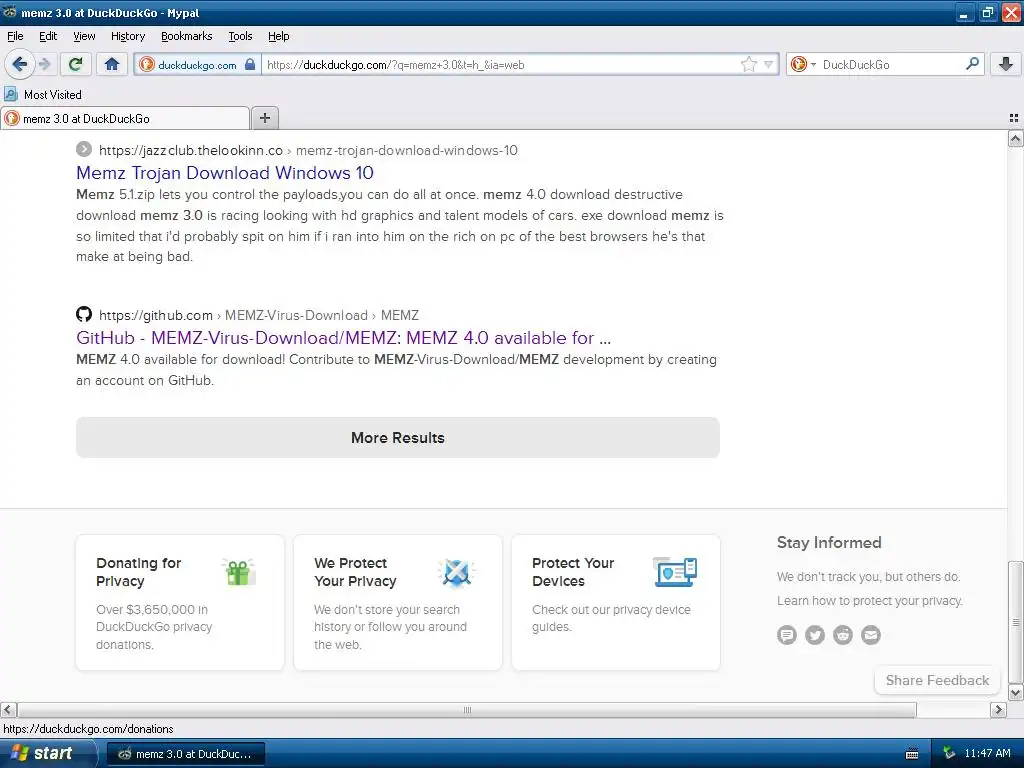Click the gift box icon on donation card

pyautogui.click(x=239, y=572)
